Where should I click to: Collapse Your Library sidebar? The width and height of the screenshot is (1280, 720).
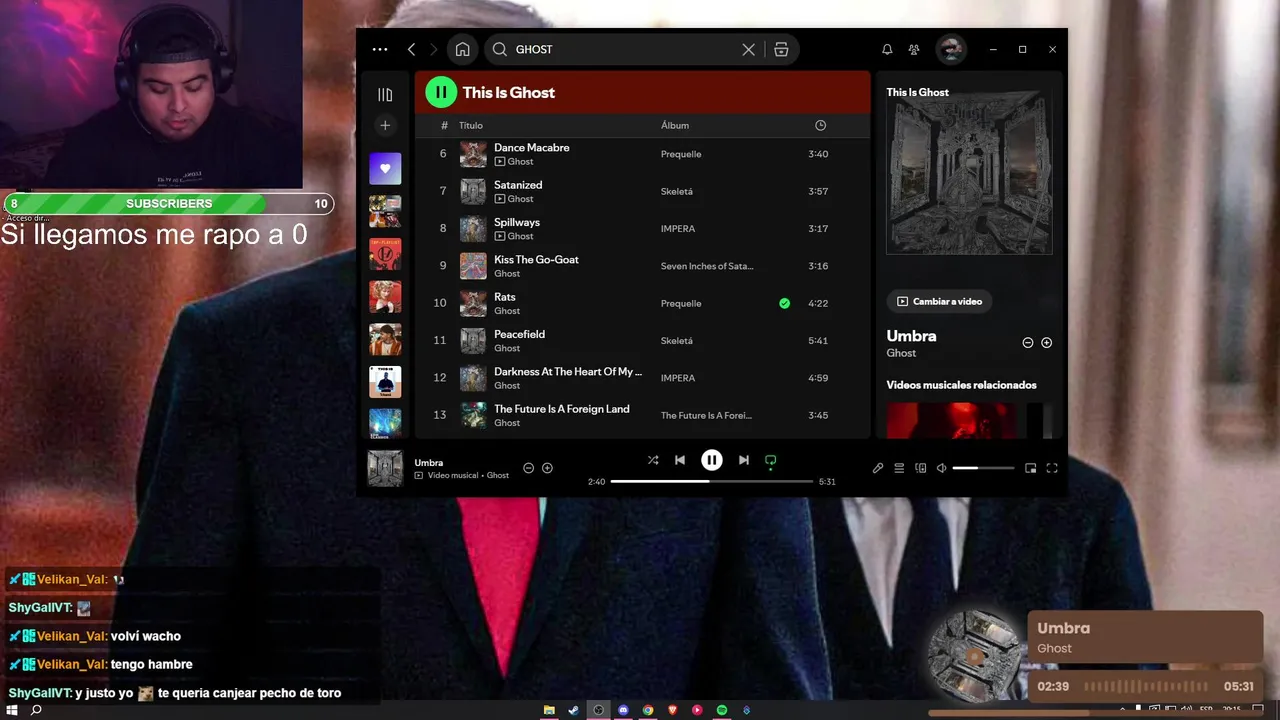click(x=385, y=94)
